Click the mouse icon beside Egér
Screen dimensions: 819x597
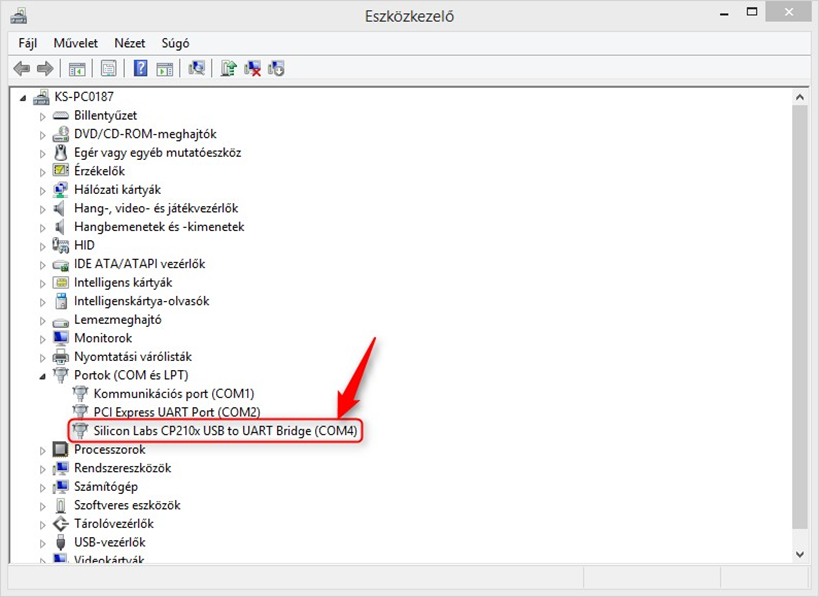pyautogui.click(x=61, y=153)
